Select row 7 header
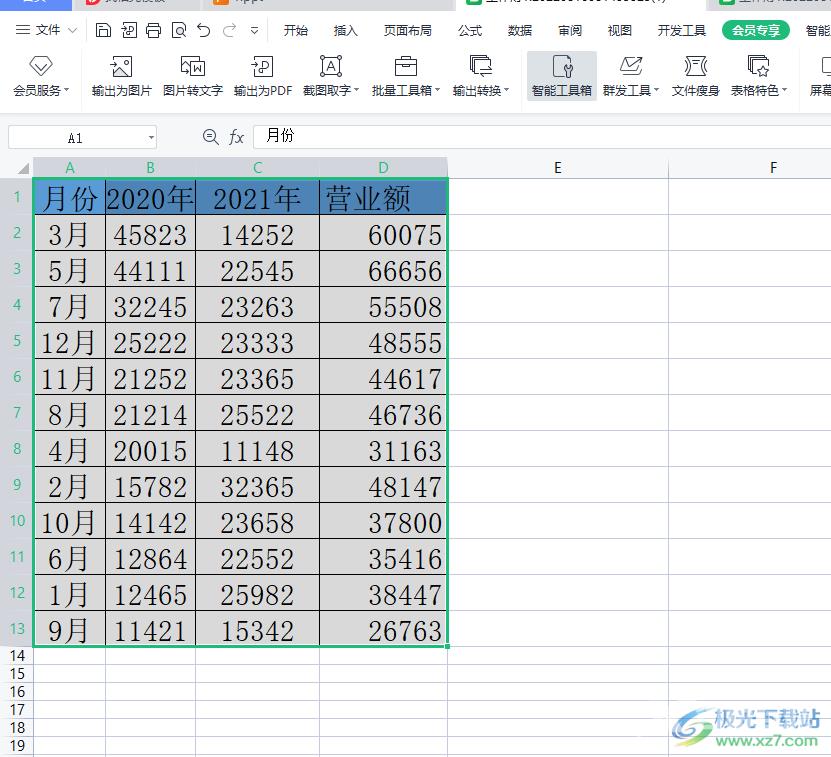831x757 pixels. (x=17, y=412)
